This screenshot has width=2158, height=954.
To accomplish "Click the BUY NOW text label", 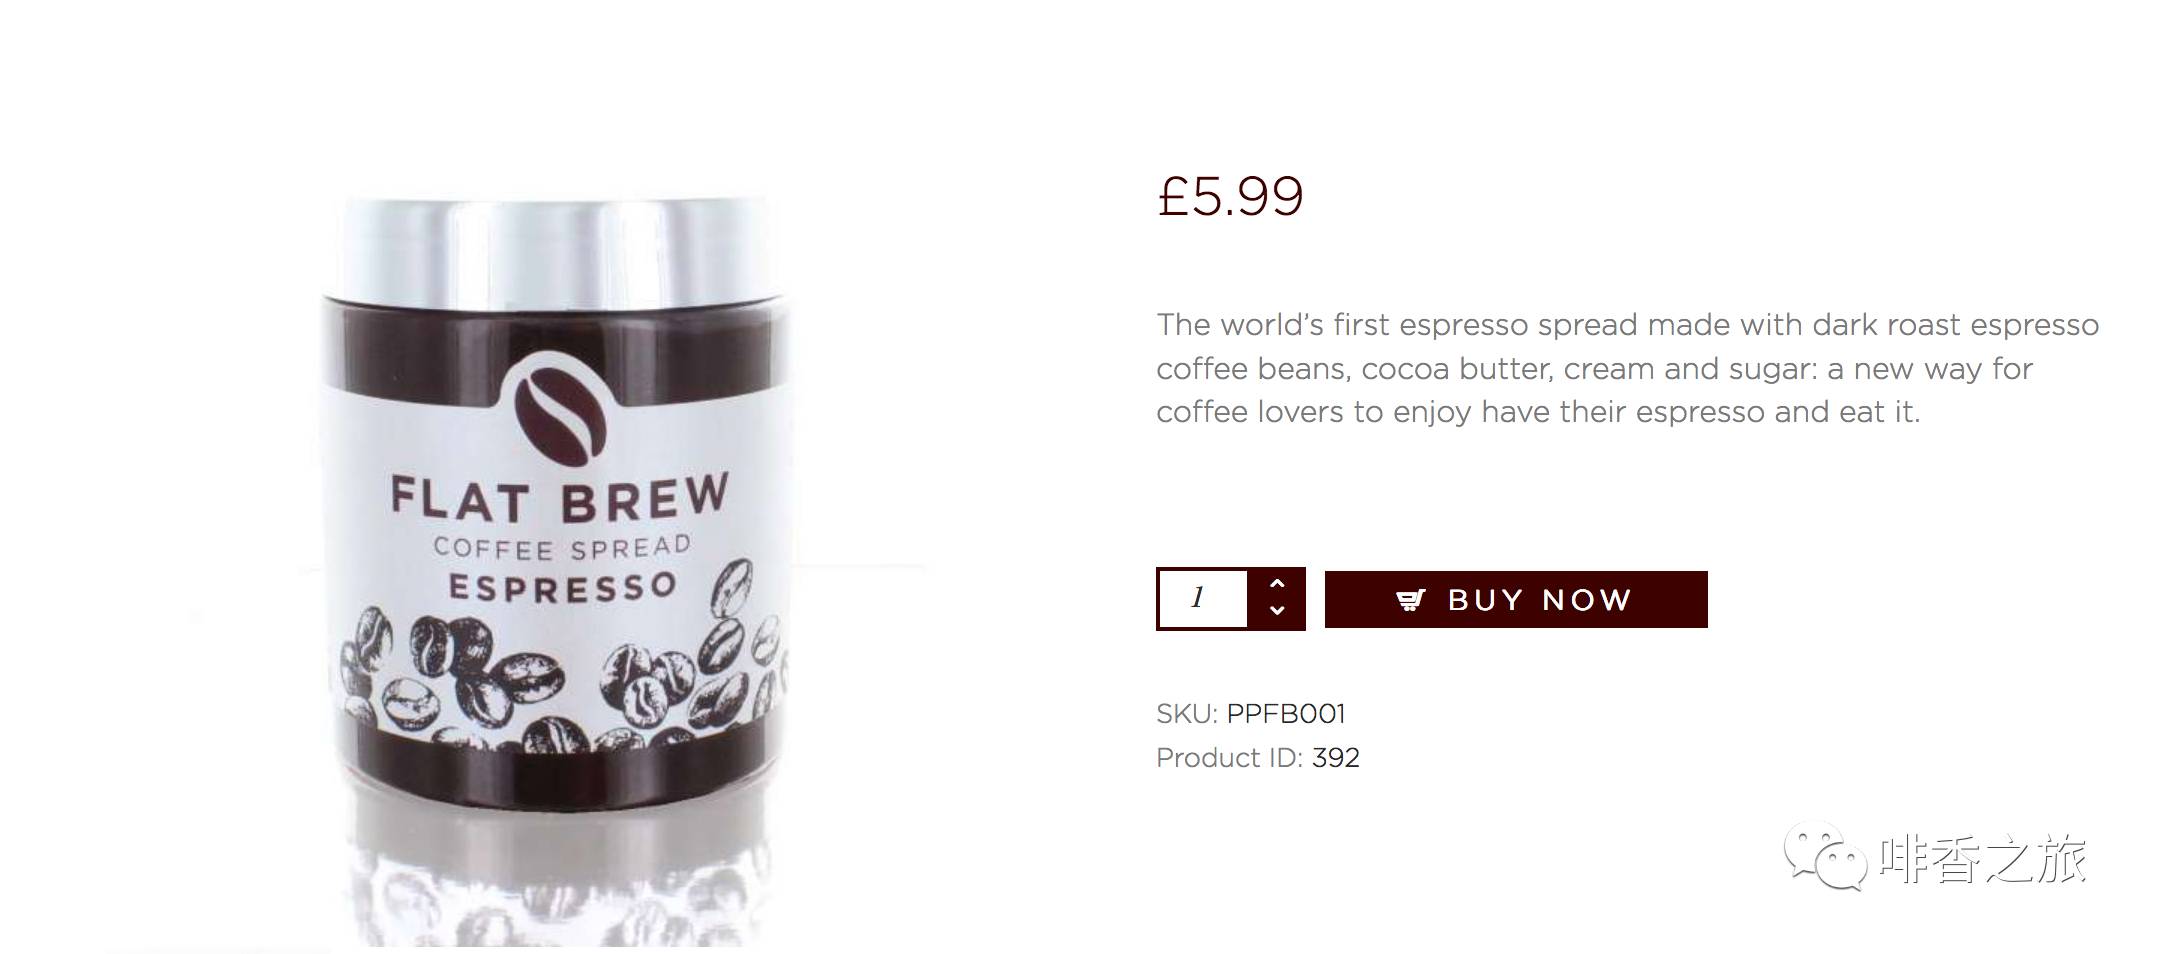I will tap(1540, 600).
